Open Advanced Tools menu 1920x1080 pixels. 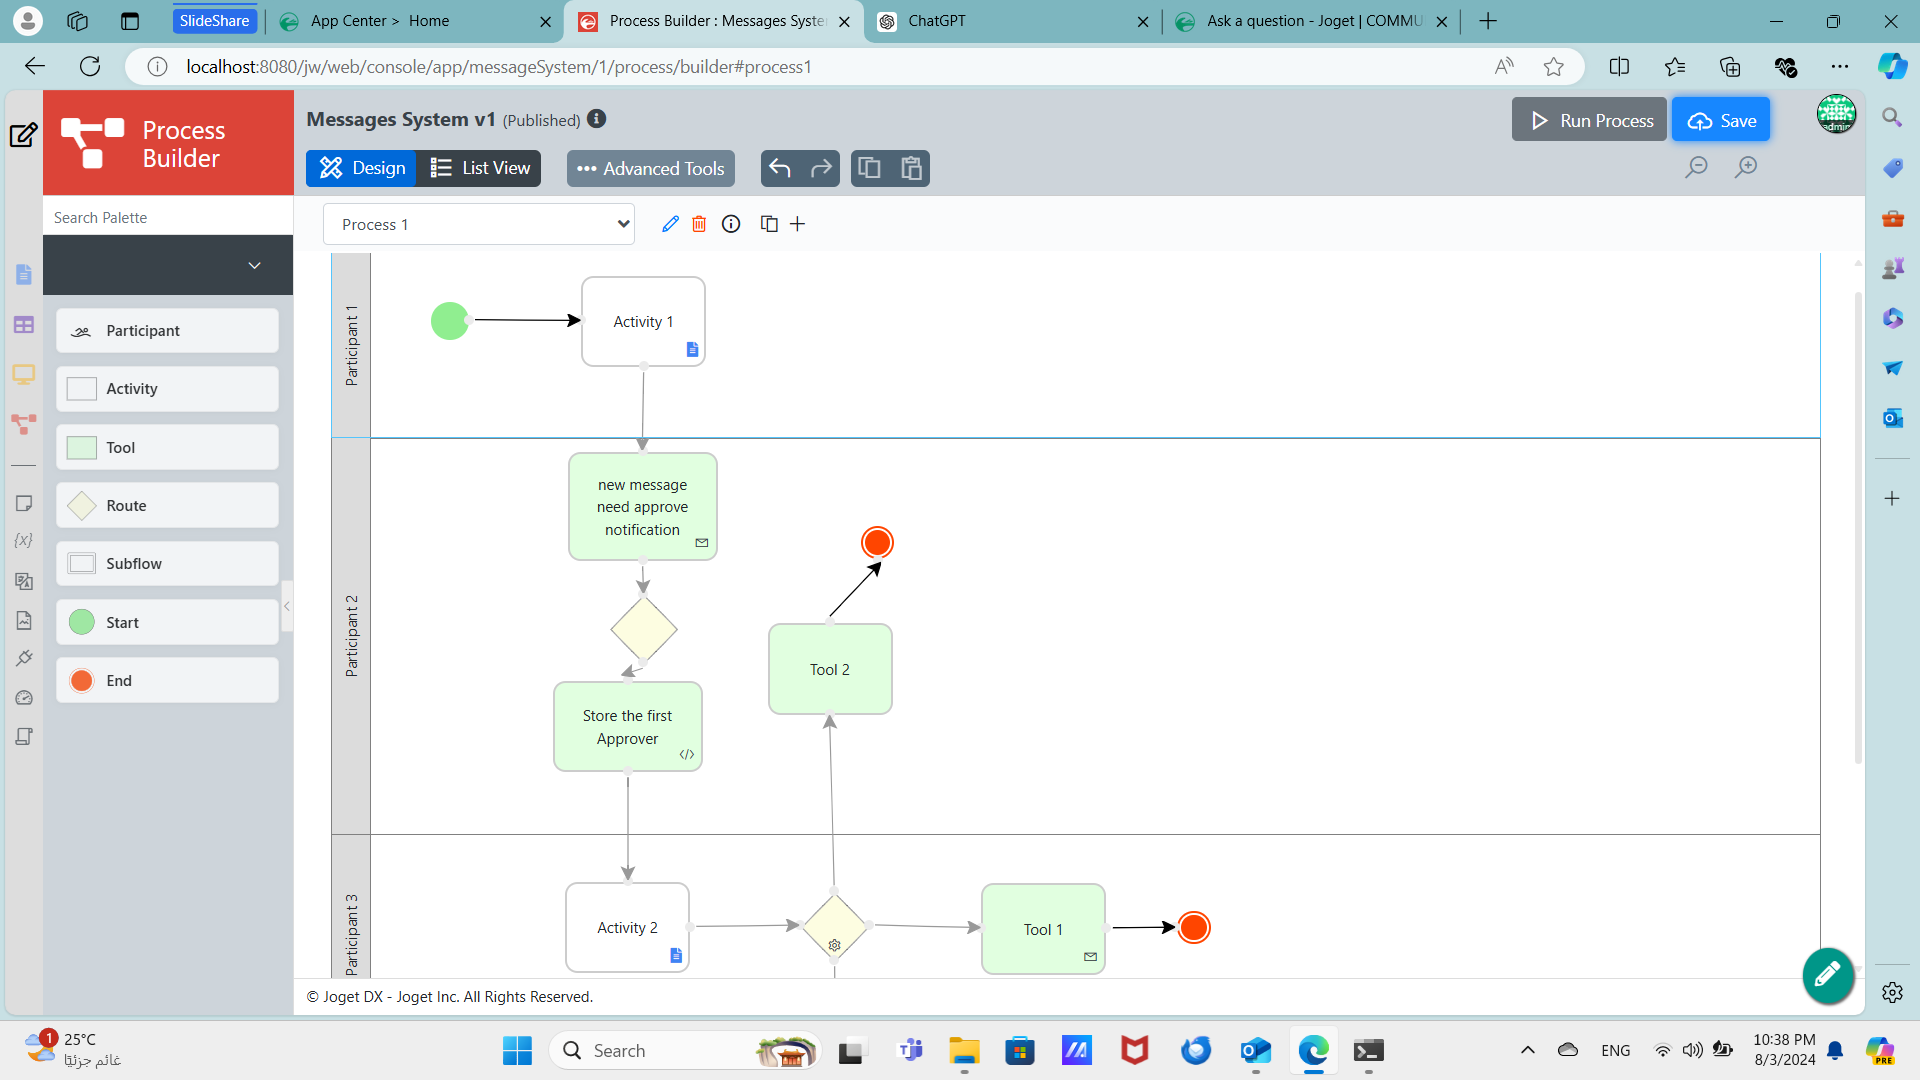point(651,168)
